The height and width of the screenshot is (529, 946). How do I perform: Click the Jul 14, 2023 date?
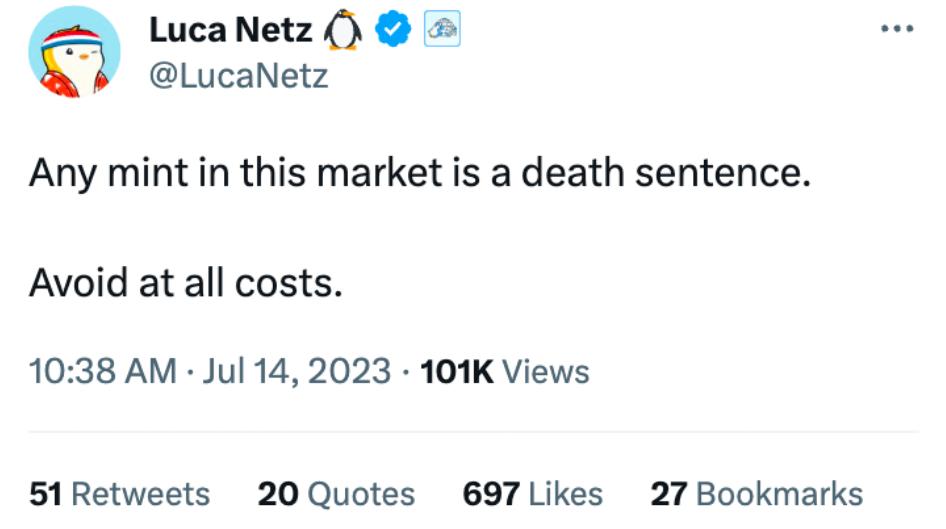296,371
